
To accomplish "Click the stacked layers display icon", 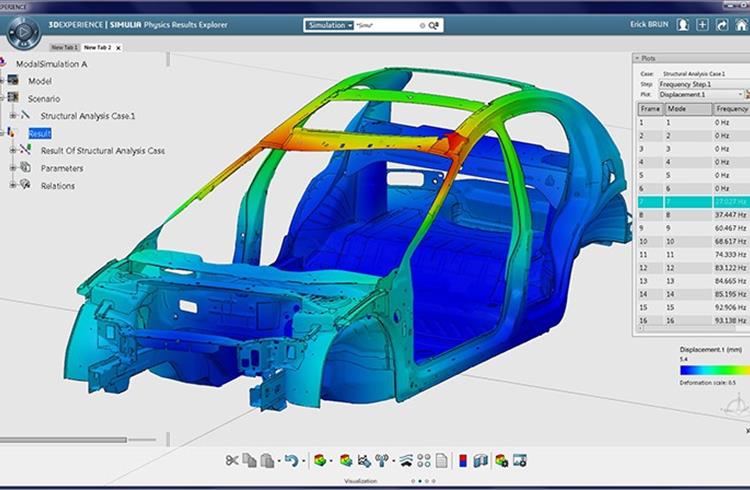I will coord(406,460).
